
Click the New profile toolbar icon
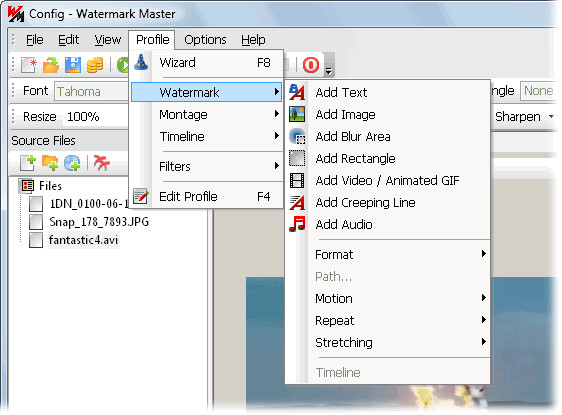(x=29, y=65)
